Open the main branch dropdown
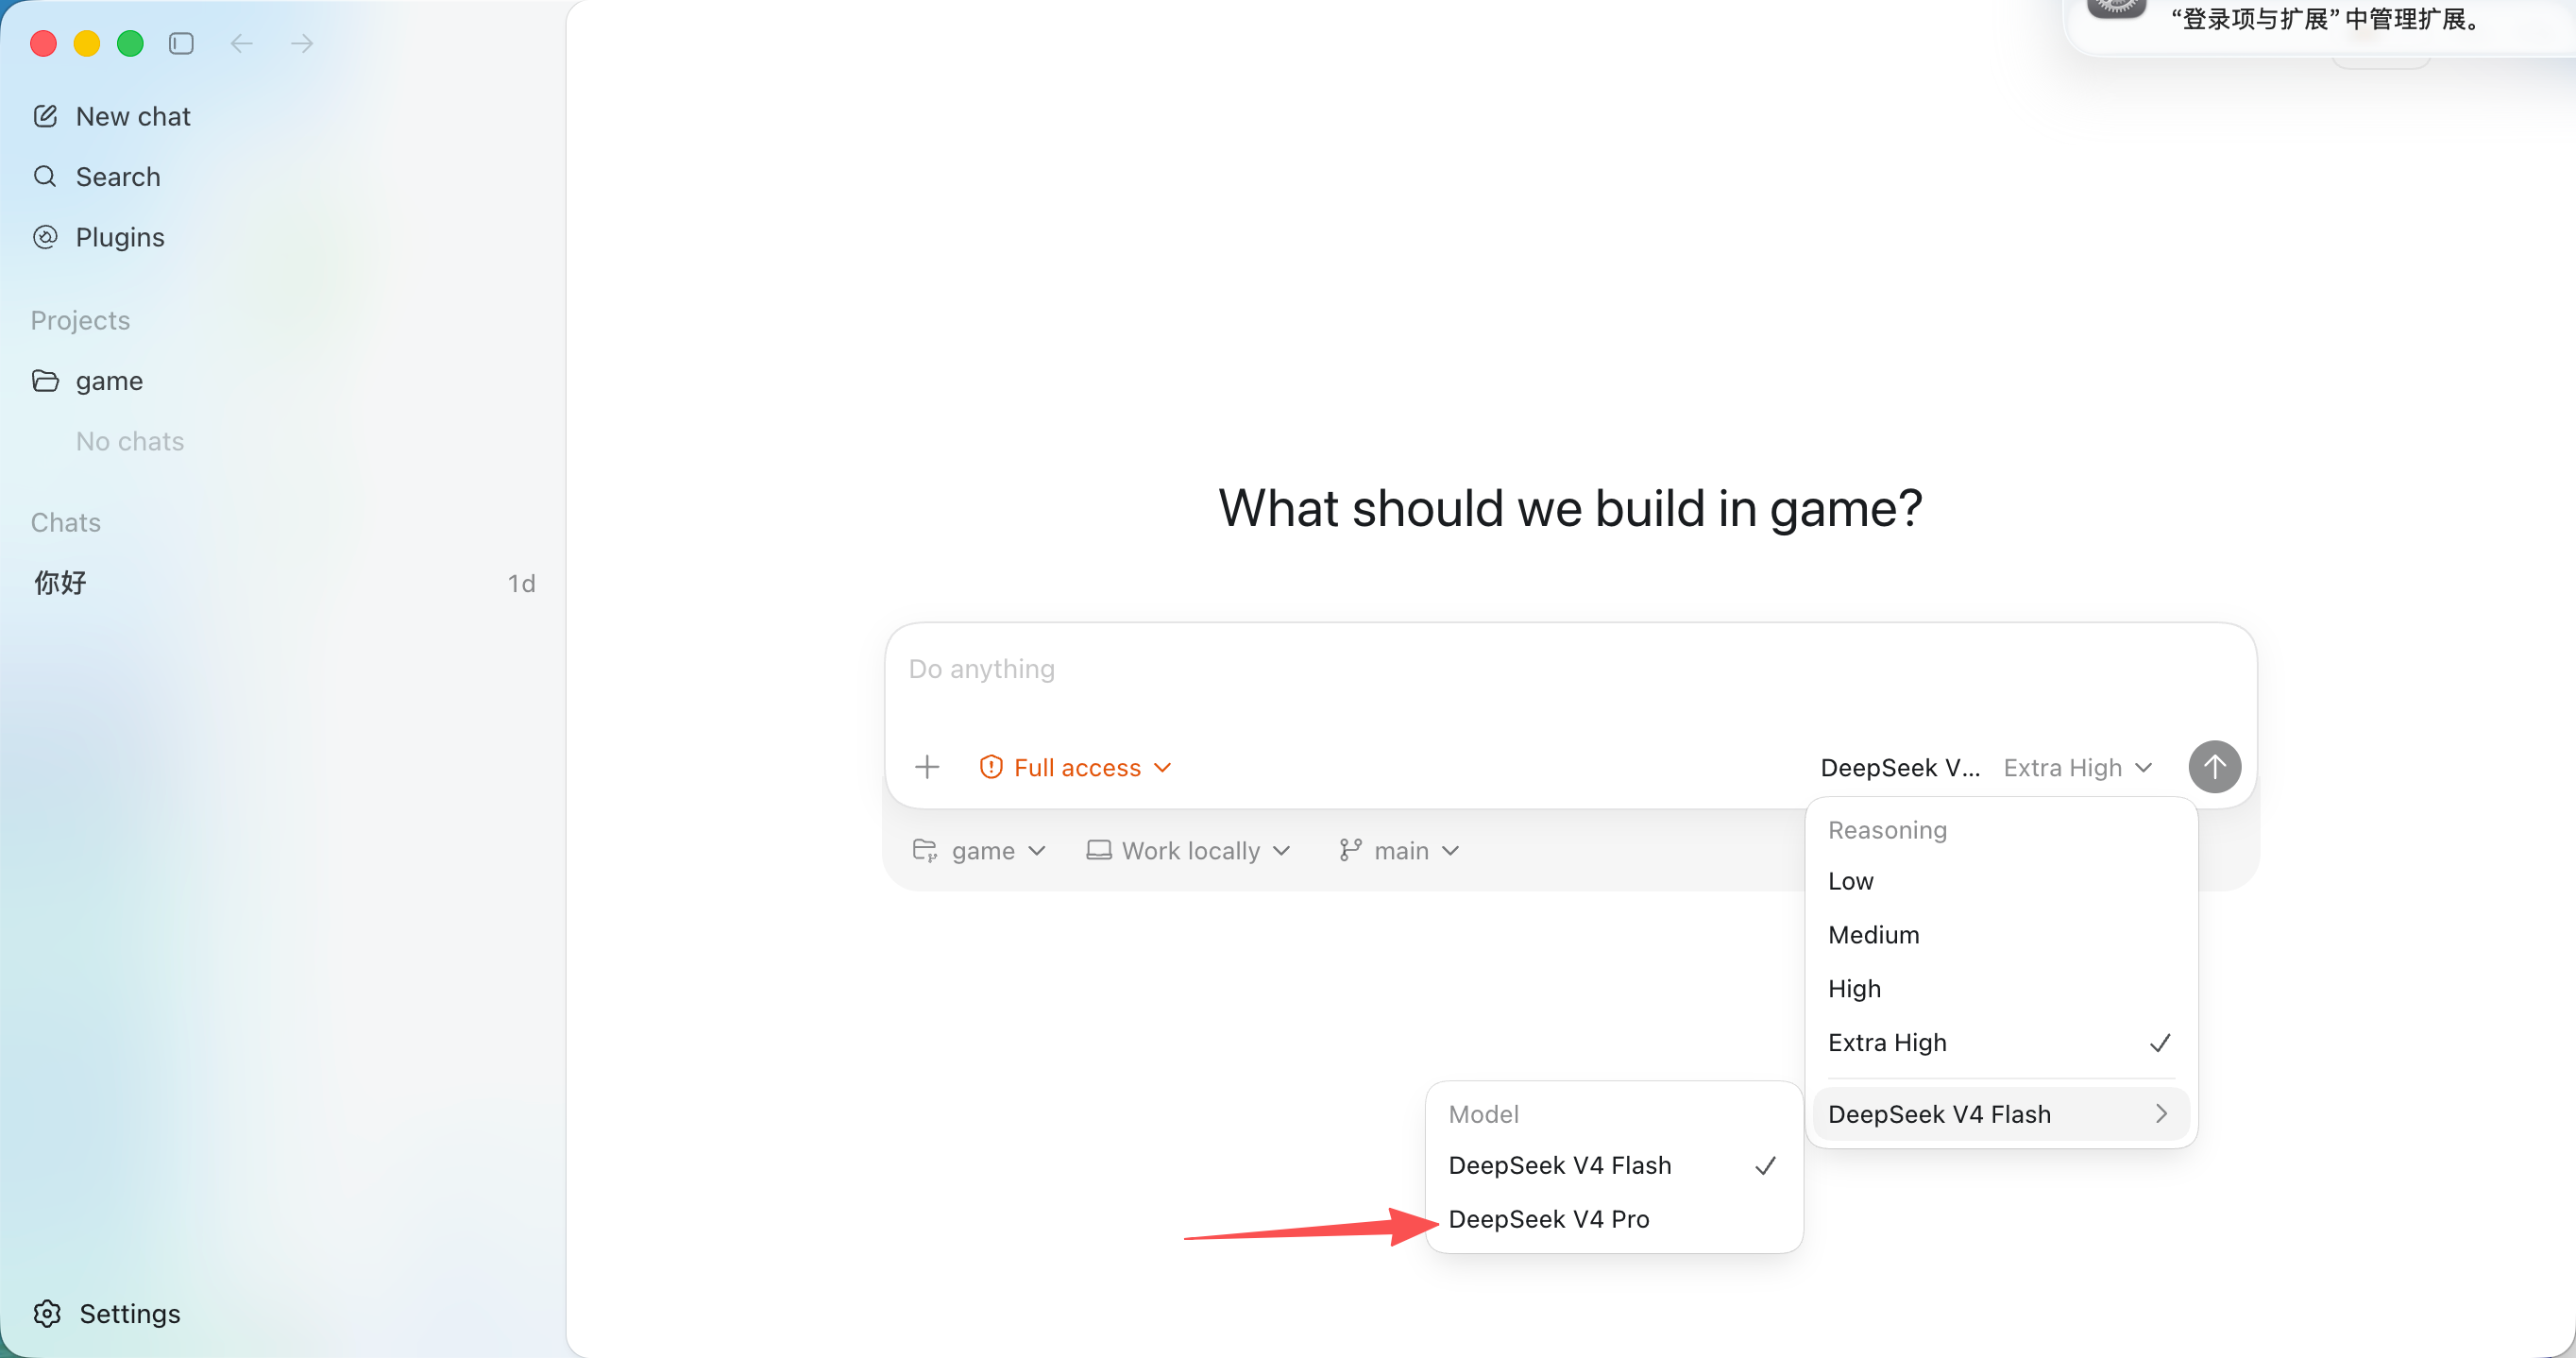This screenshot has height=1358, width=2576. [1401, 850]
